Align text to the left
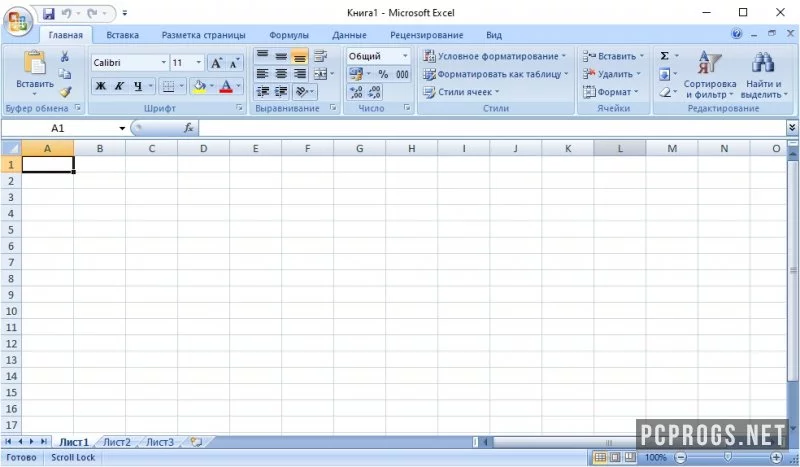Screen dimensions: 800x467 coord(262,74)
